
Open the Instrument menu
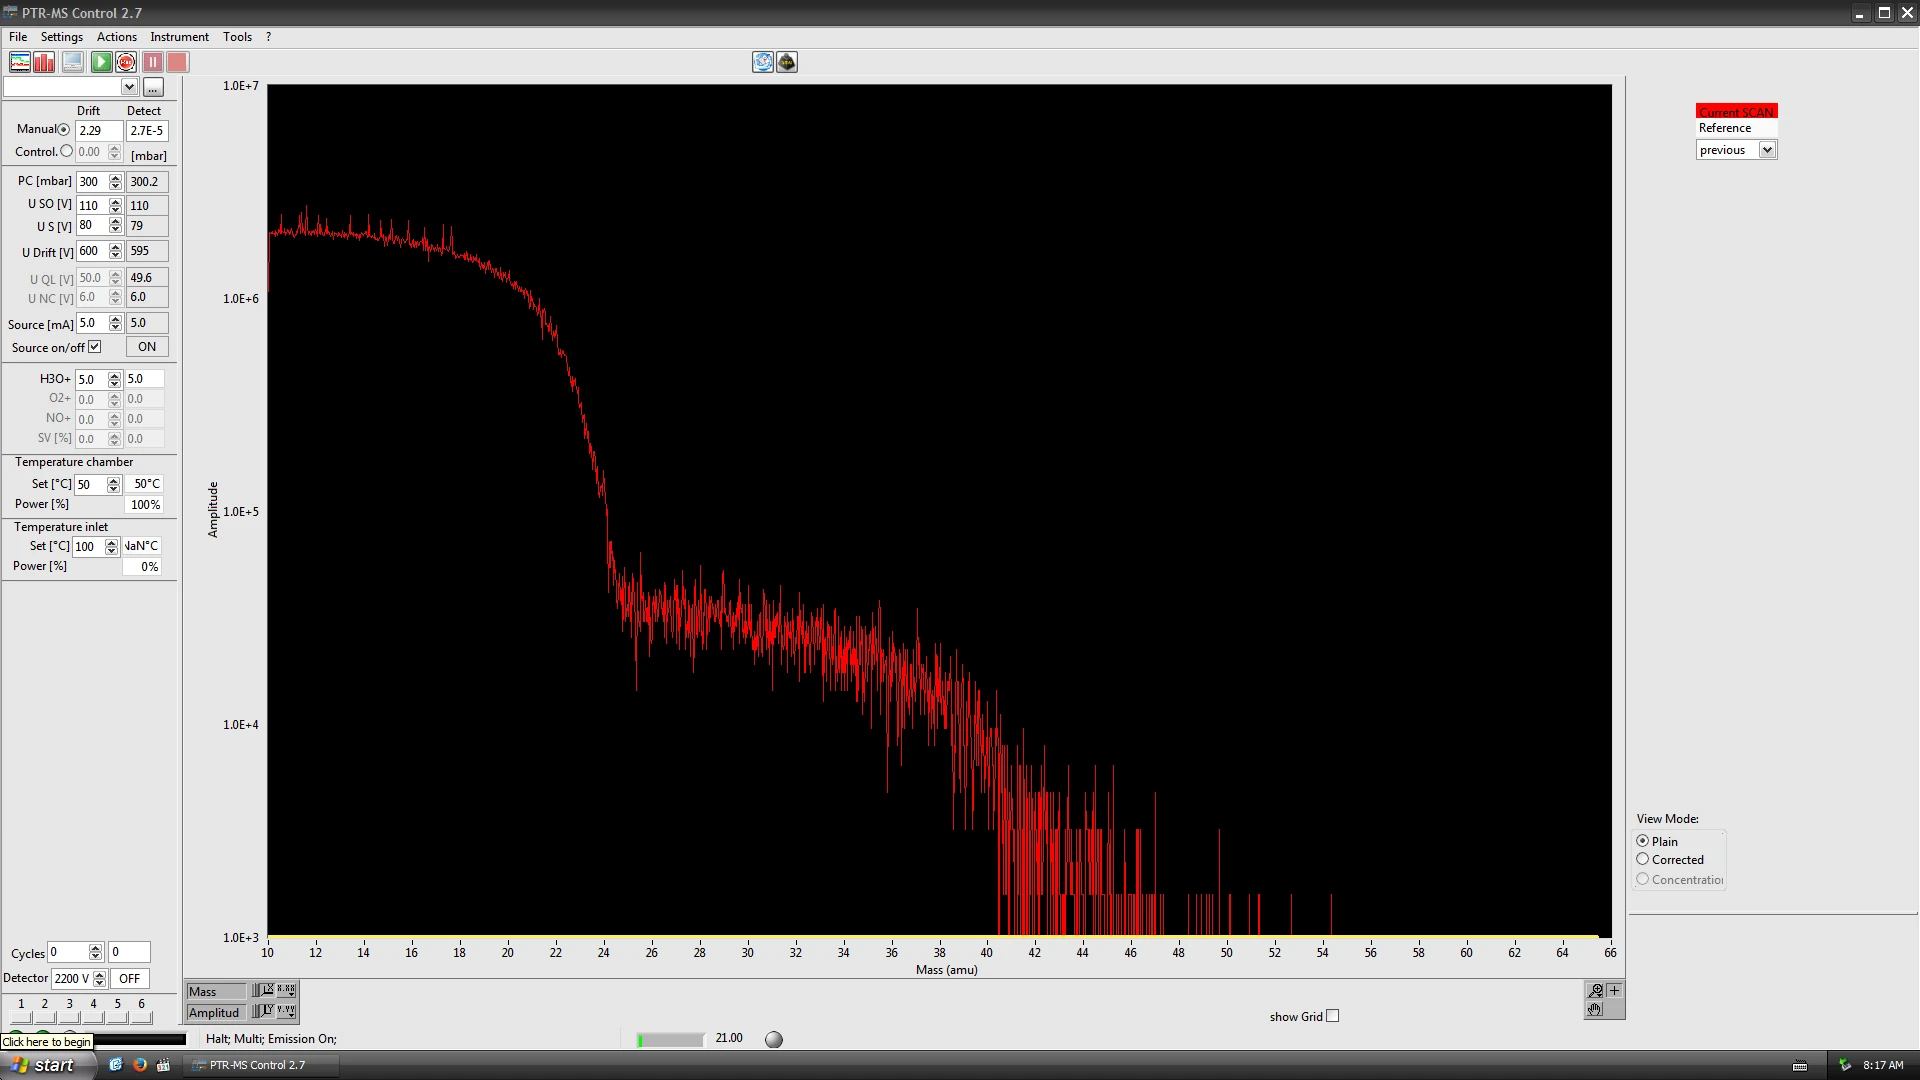pos(179,37)
